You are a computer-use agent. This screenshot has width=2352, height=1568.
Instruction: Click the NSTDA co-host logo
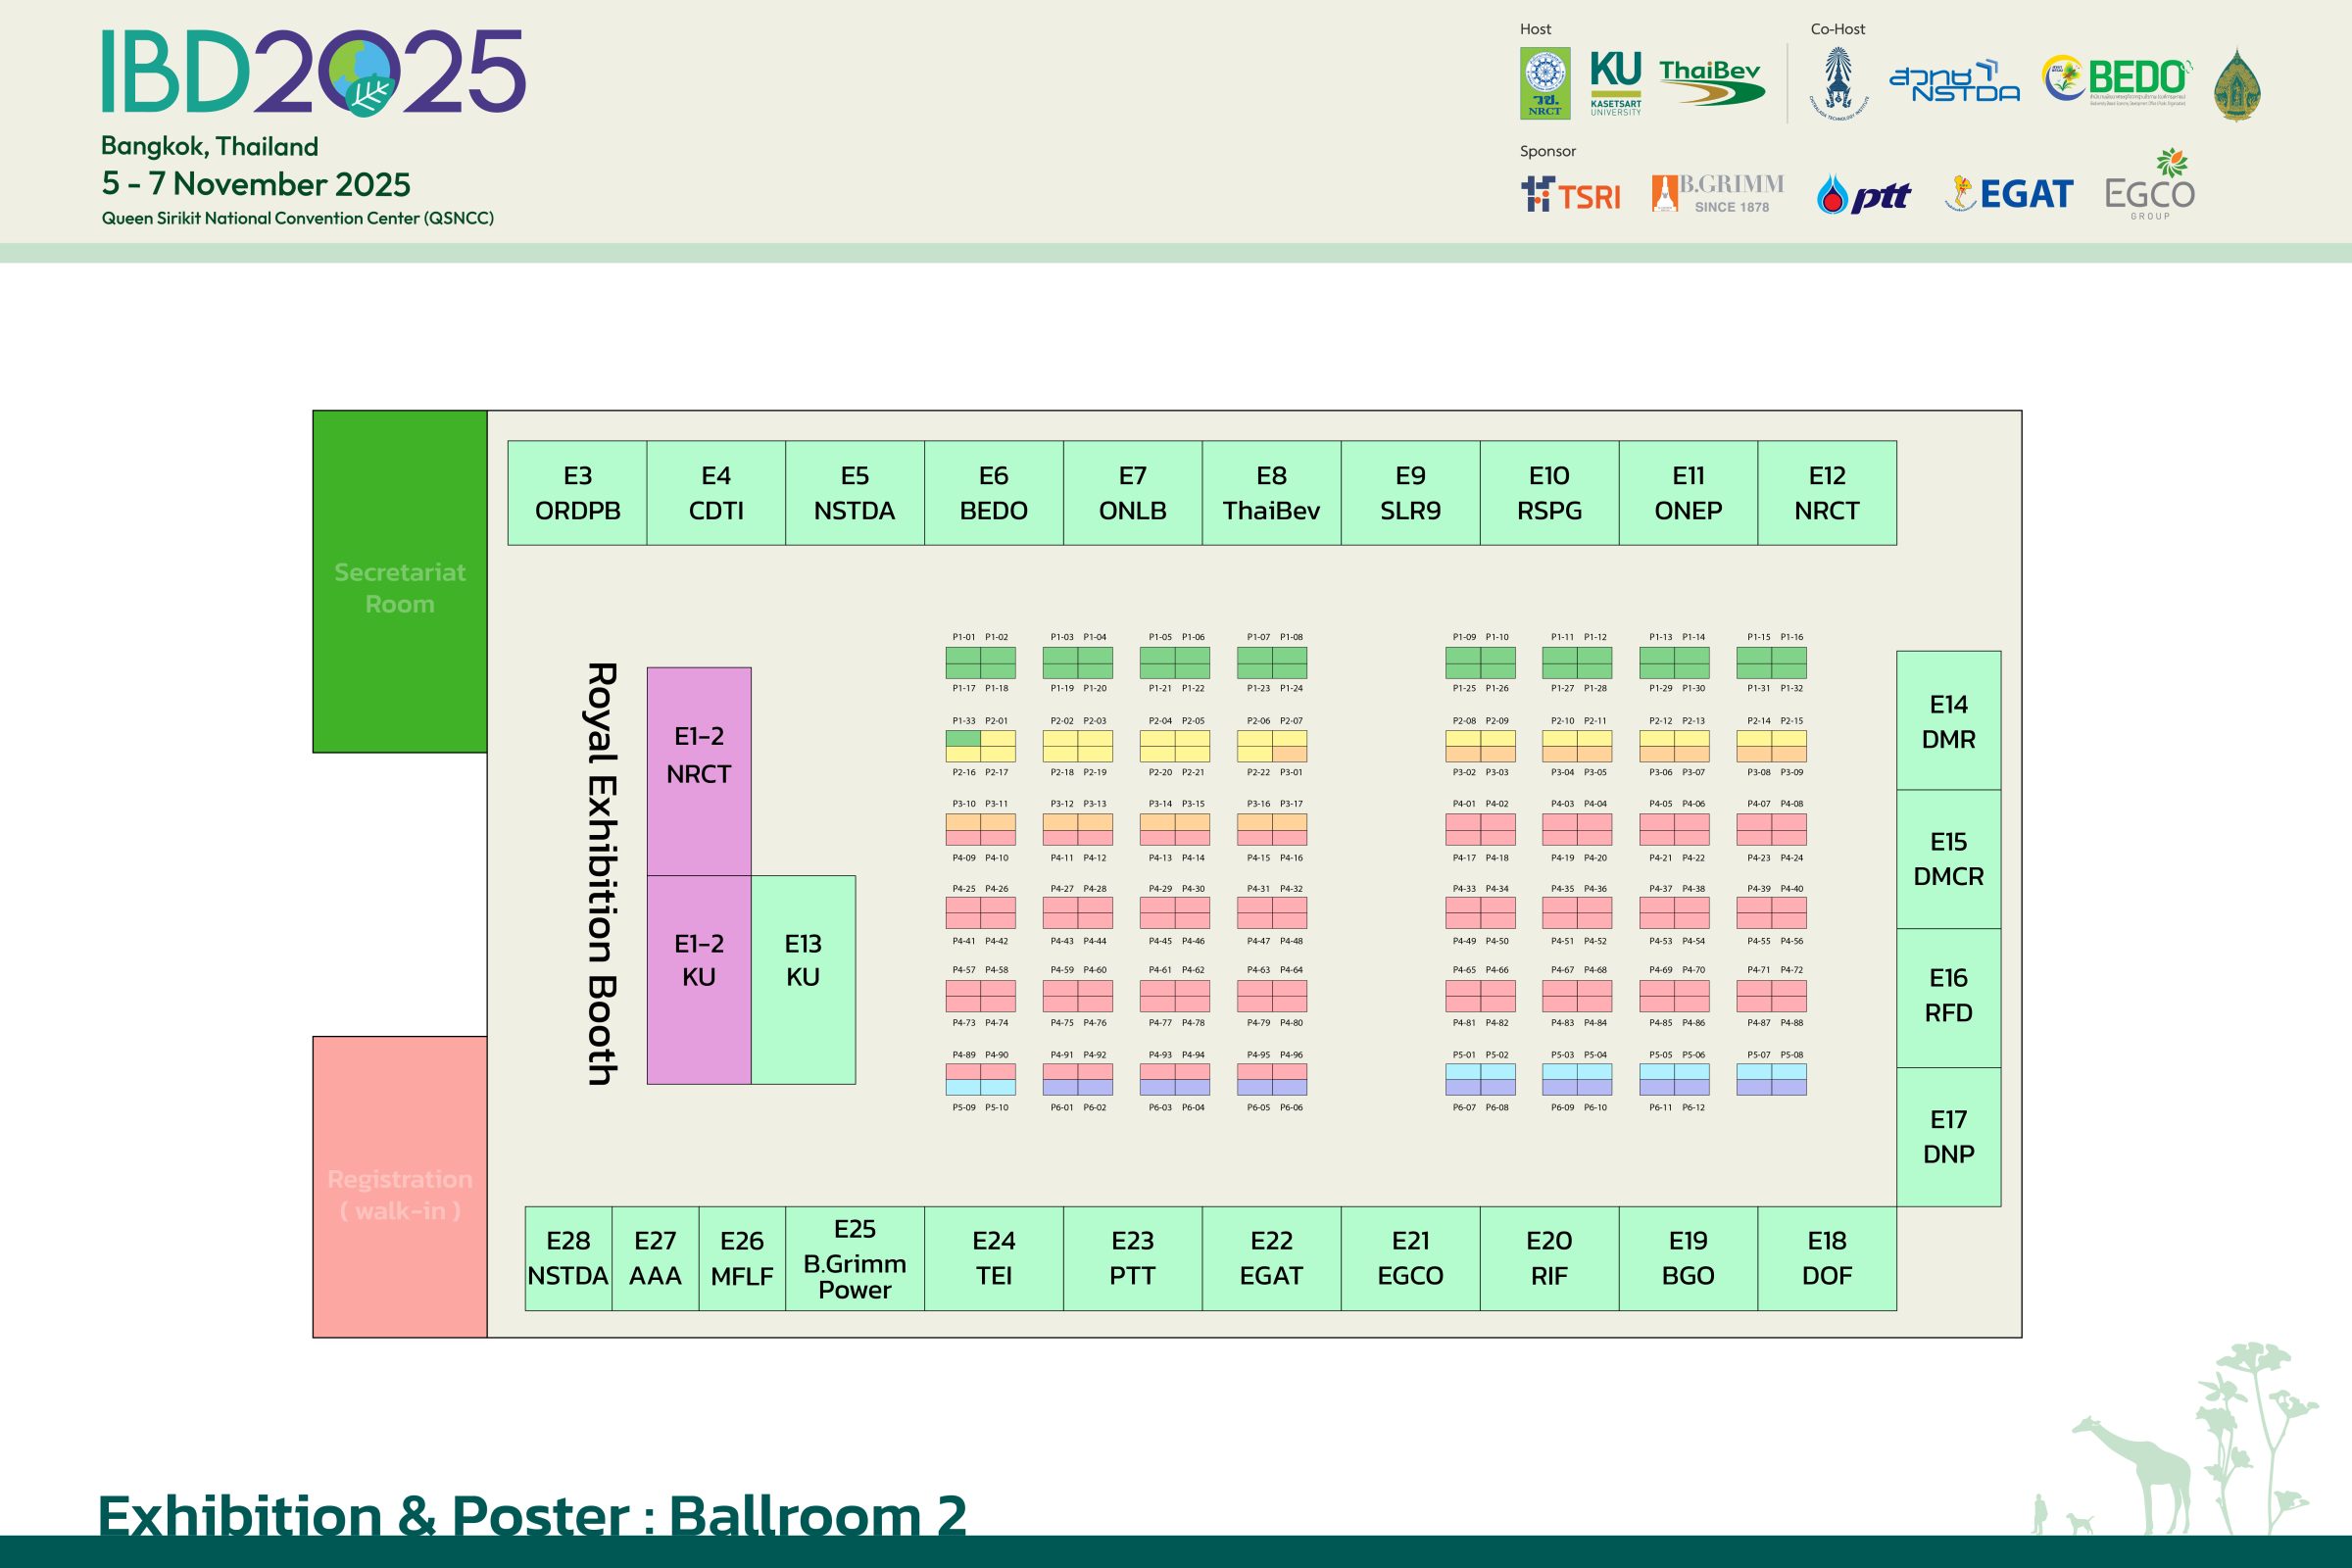tap(1953, 82)
